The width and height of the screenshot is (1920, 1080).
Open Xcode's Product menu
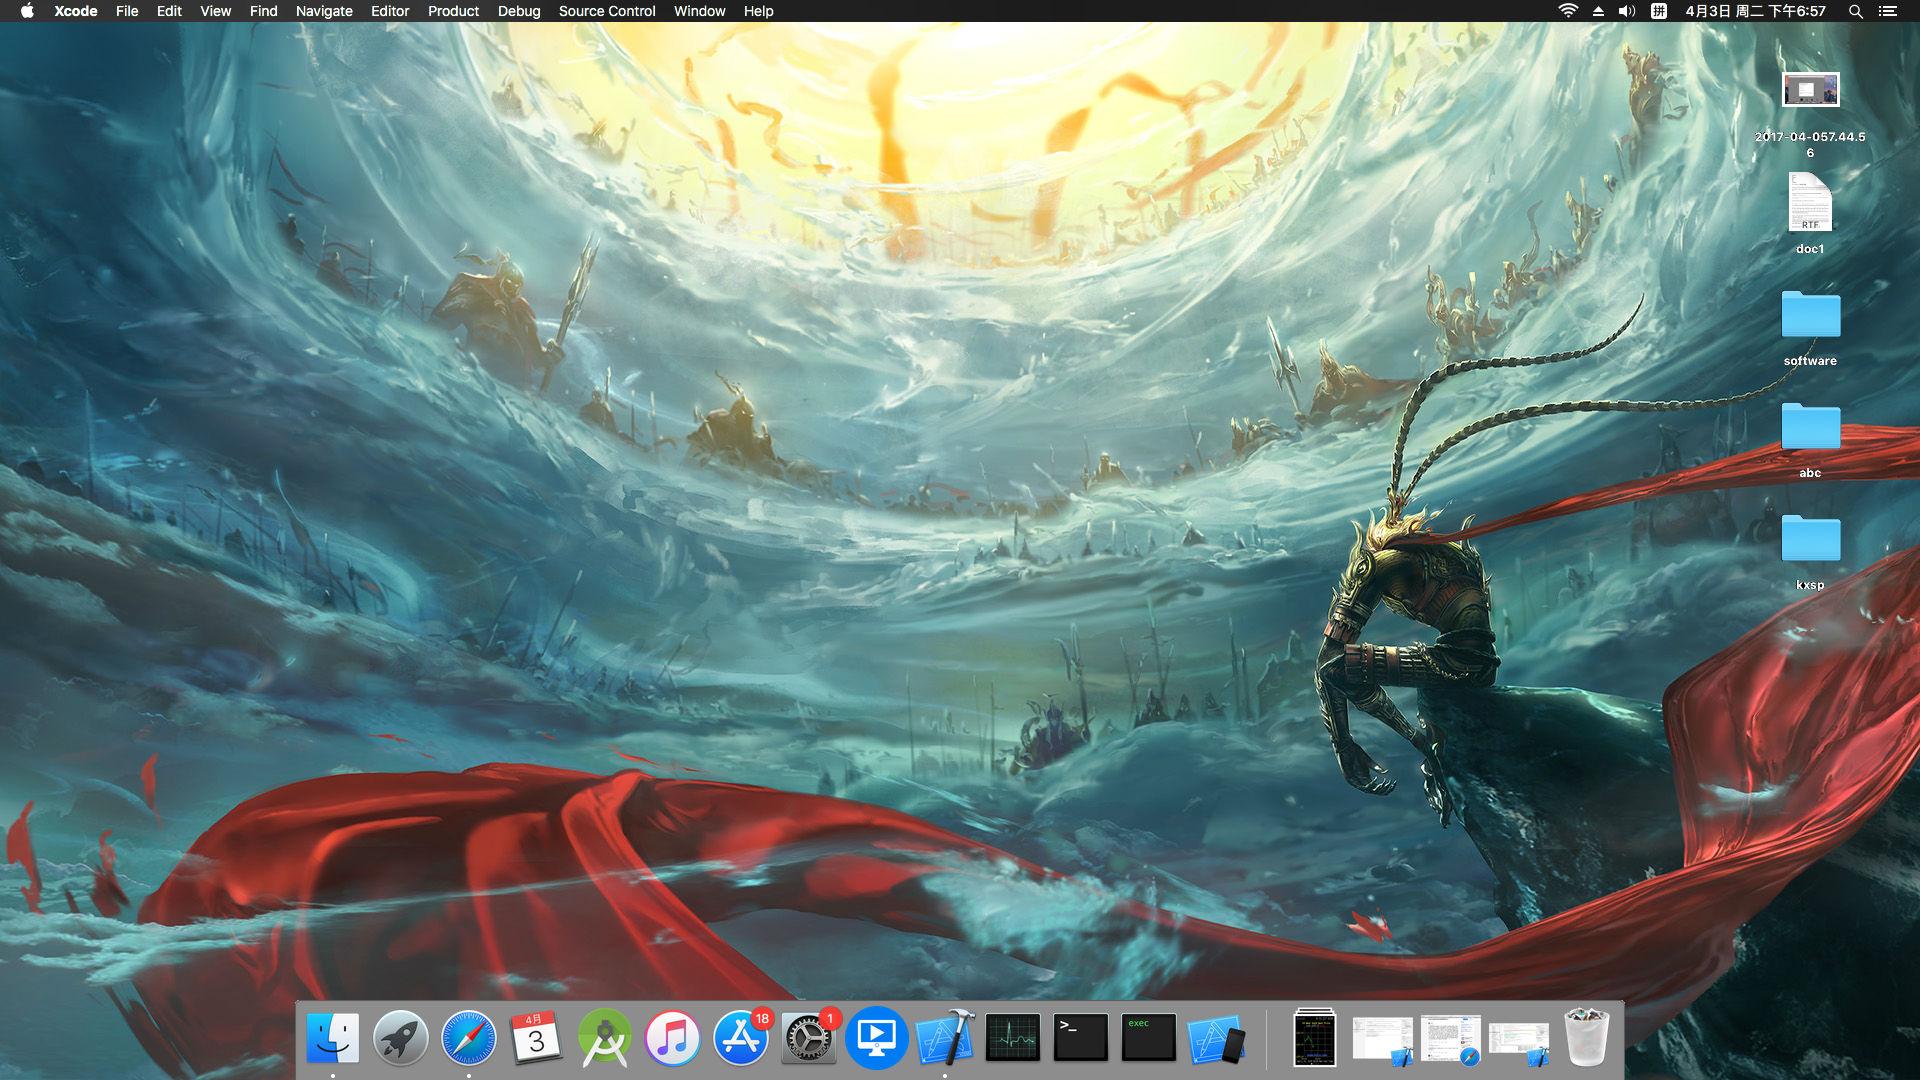[452, 11]
